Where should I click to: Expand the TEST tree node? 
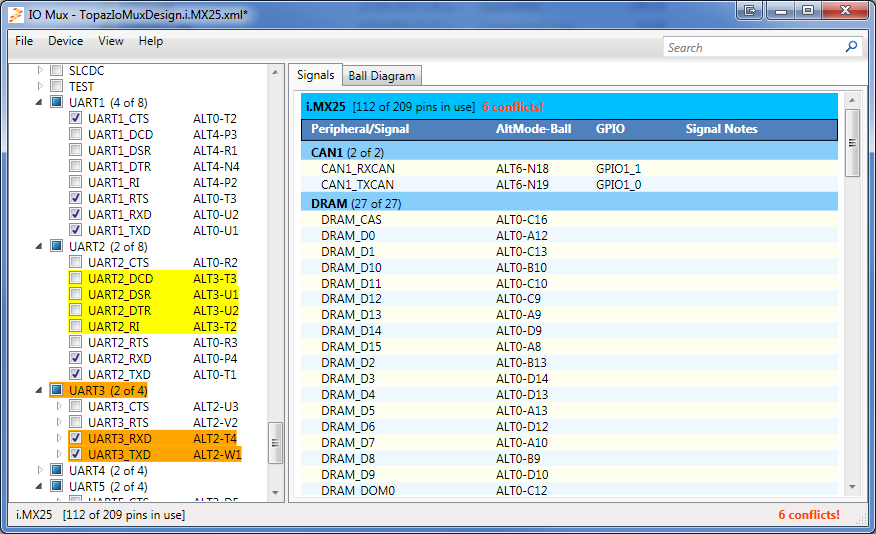(x=40, y=86)
